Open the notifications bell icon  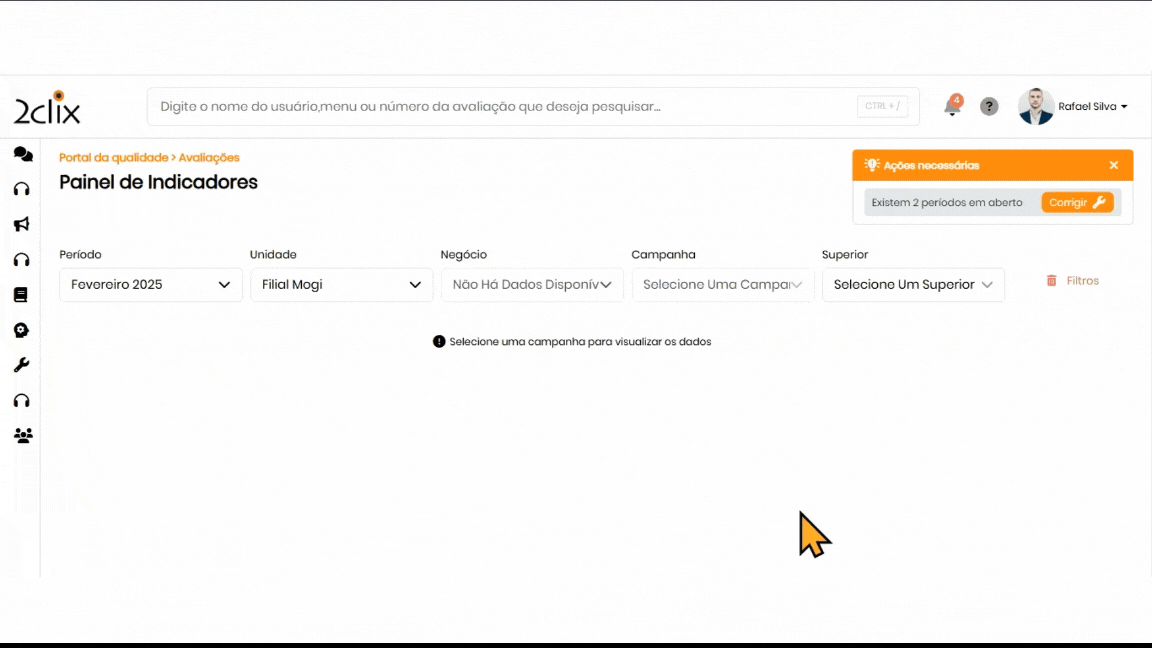(x=952, y=107)
